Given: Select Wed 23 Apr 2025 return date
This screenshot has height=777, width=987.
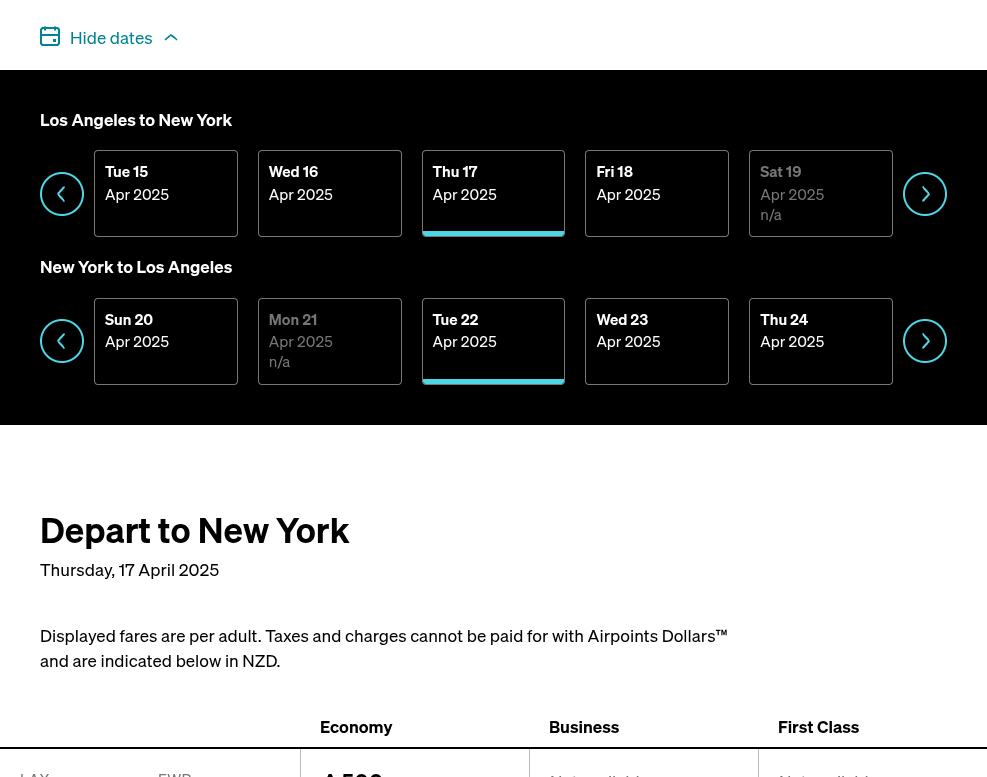Looking at the screenshot, I should point(657,341).
